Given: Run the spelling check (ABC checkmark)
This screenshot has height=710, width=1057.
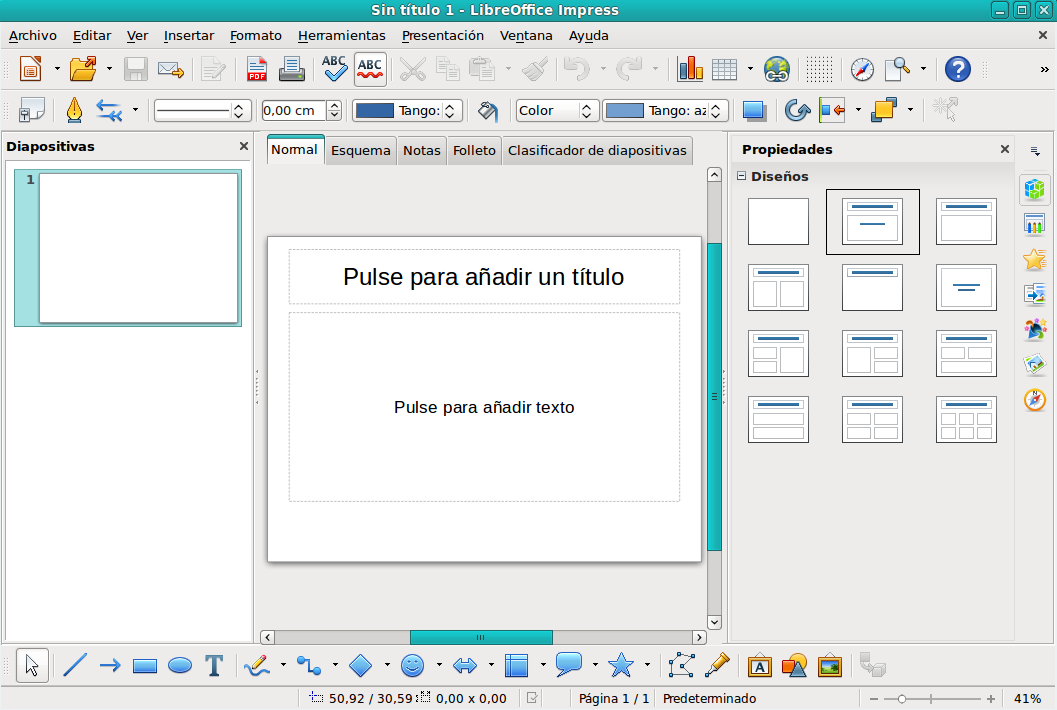Looking at the screenshot, I should pos(334,69).
